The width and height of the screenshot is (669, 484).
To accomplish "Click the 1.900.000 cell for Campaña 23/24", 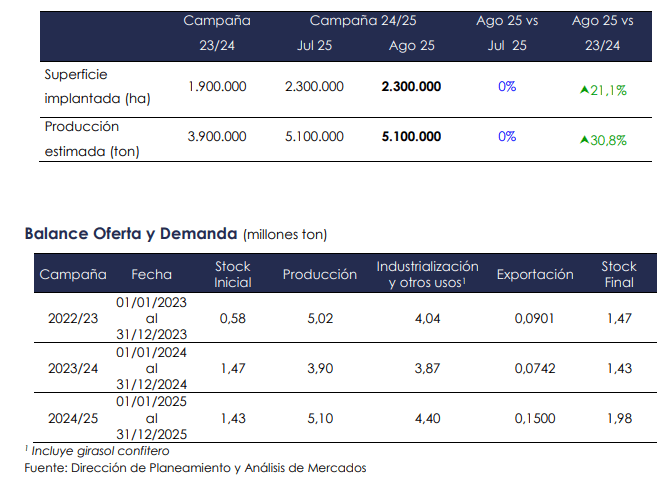I will coord(217,87).
